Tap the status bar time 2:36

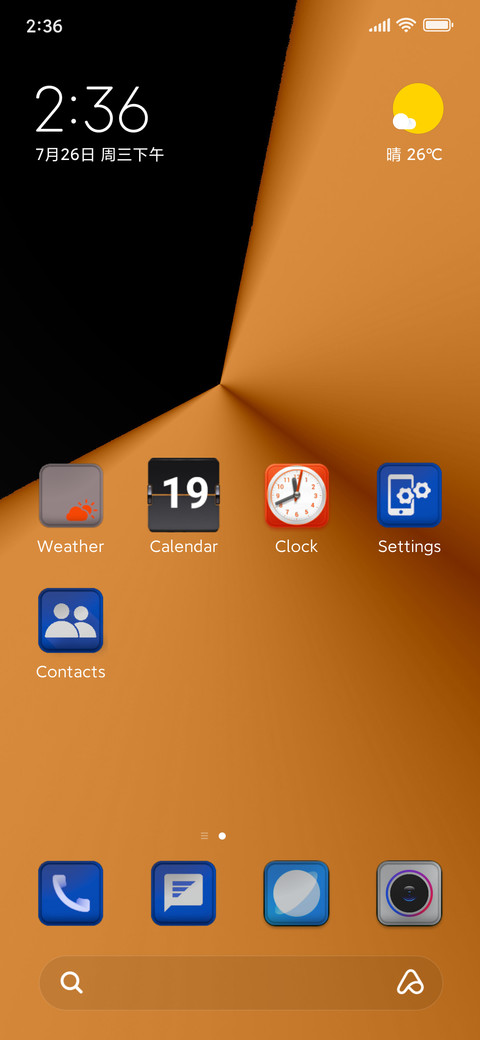(44, 26)
